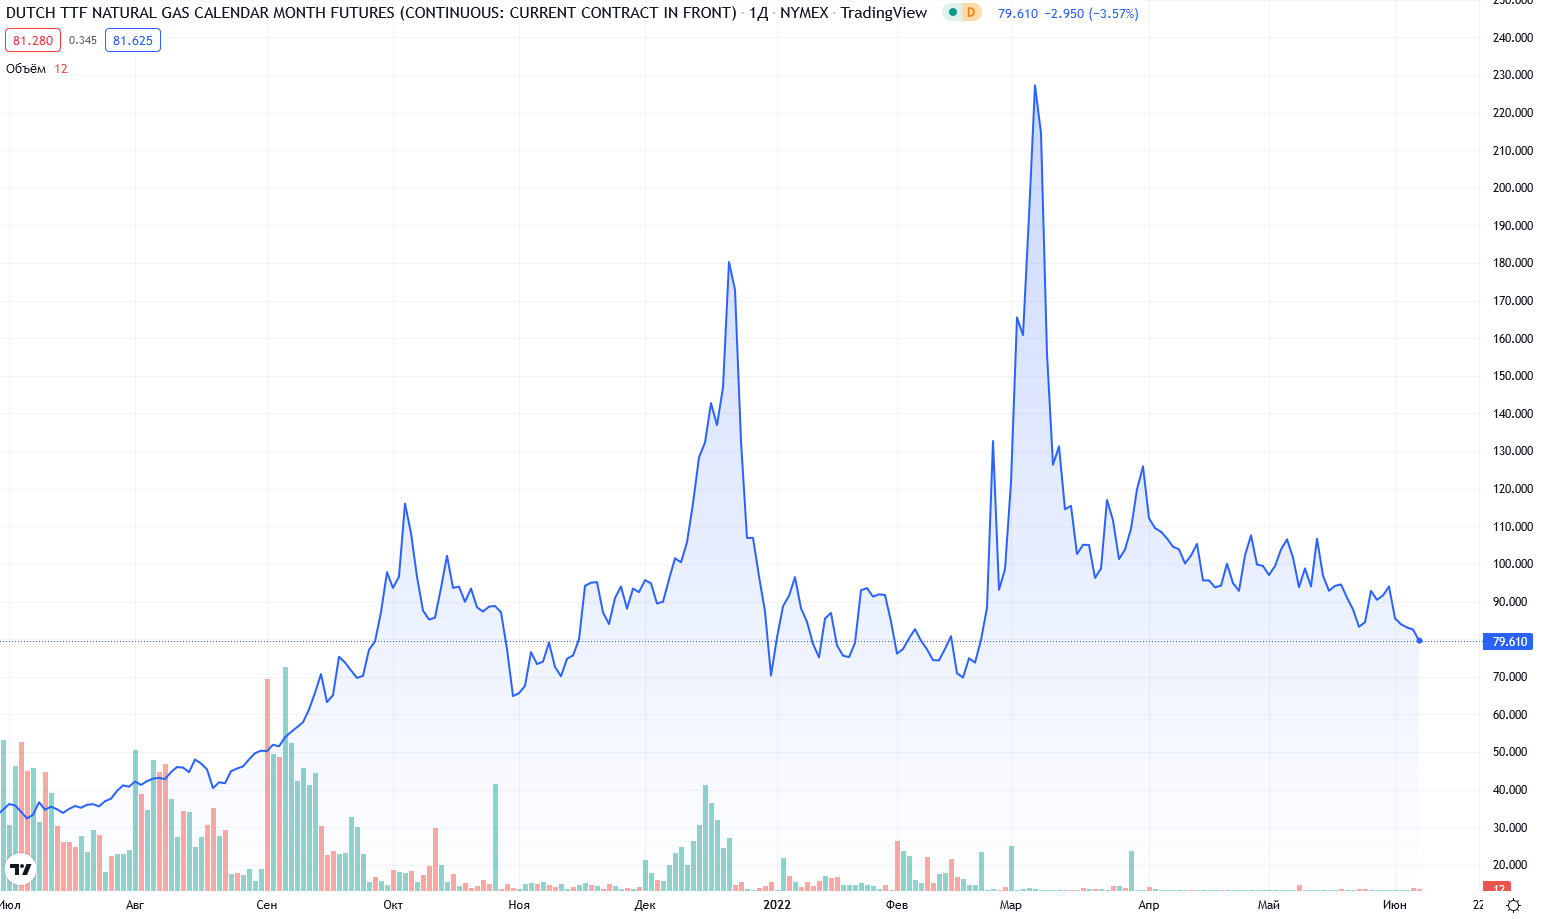The height and width of the screenshot is (919, 1541).
Task: Click the chart symbol title DUTCH TTF
Action: pyautogui.click(x=370, y=13)
